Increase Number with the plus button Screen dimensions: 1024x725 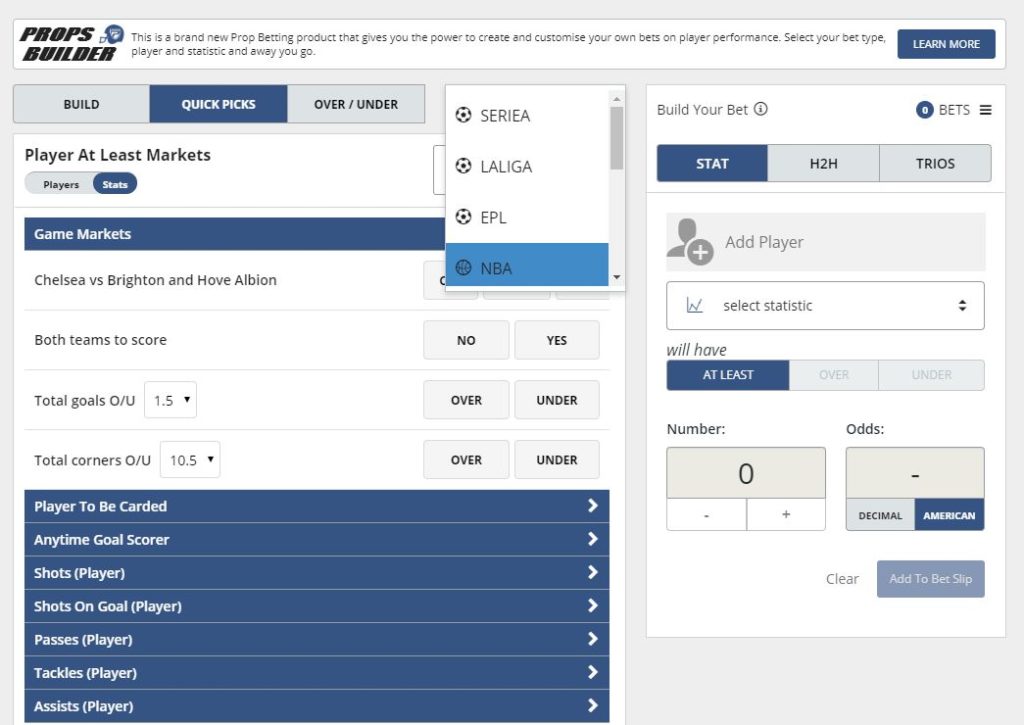pyautogui.click(x=786, y=515)
